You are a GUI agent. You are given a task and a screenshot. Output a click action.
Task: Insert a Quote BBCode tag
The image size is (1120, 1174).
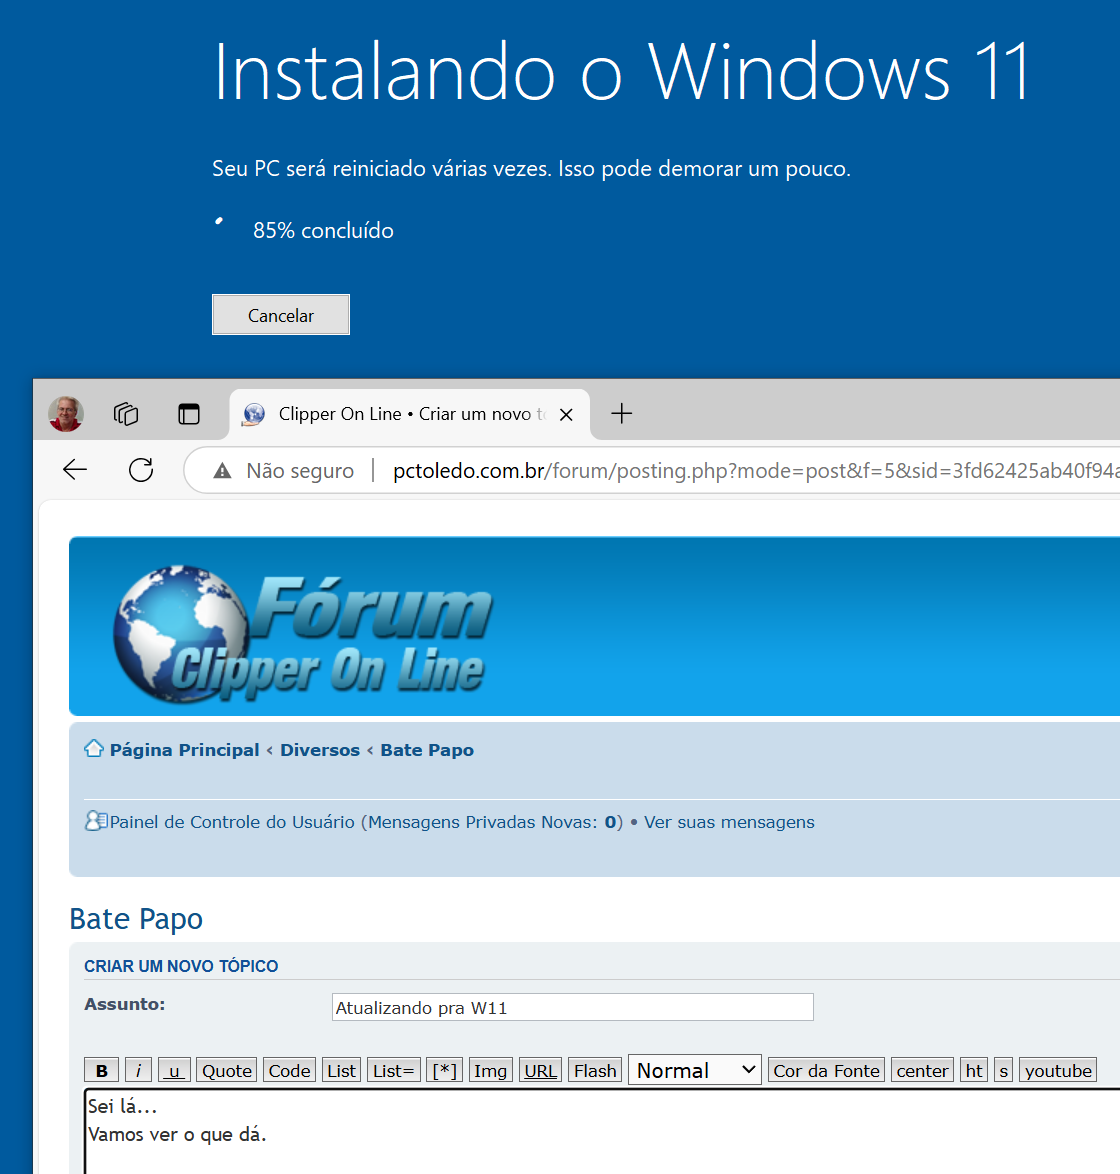pos(227,1071)
